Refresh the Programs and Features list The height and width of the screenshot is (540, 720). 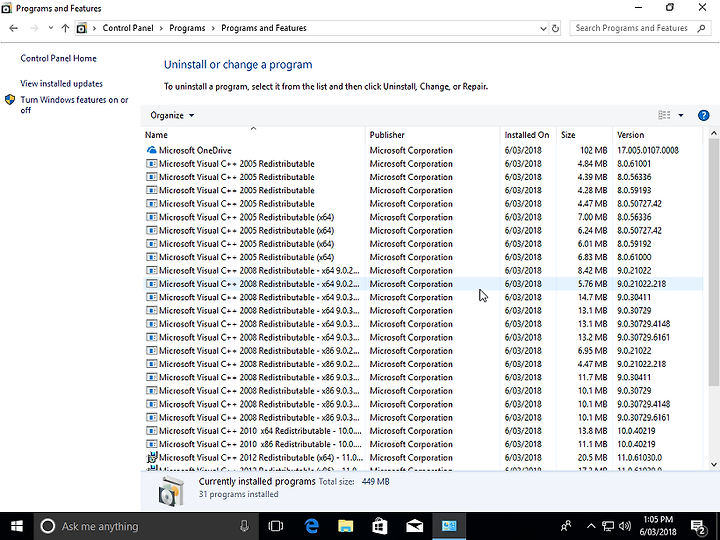click(555, 28)
